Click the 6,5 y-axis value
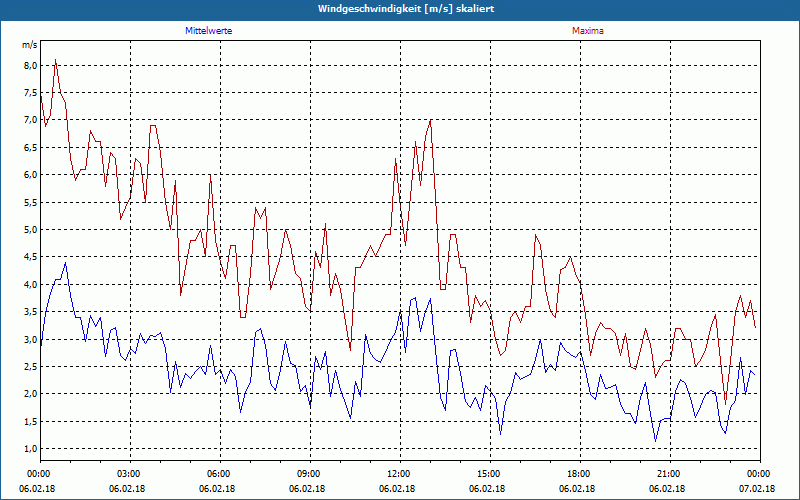Viewport: 800px width, 500px height. click(29, 147)
